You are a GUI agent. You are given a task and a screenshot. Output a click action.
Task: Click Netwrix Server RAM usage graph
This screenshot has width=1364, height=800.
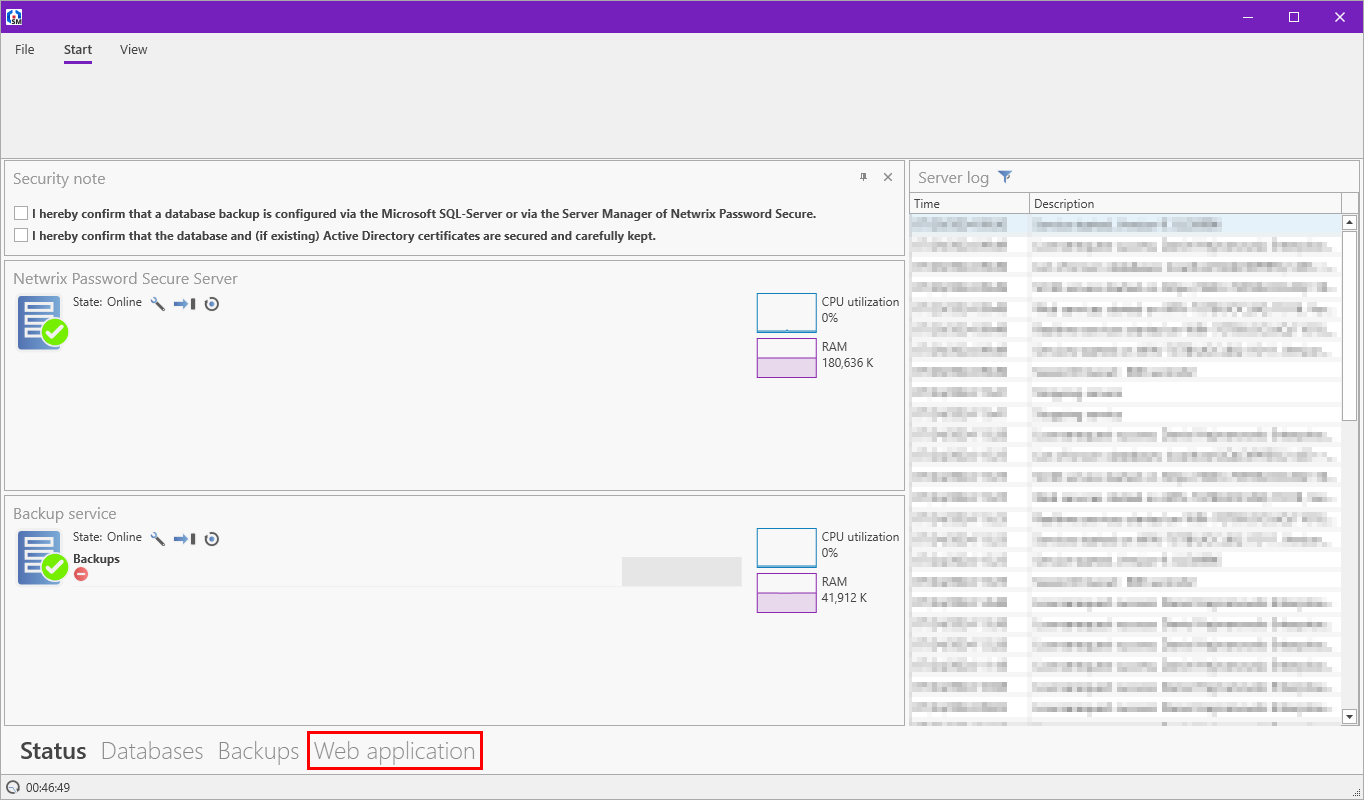[787, 358]
